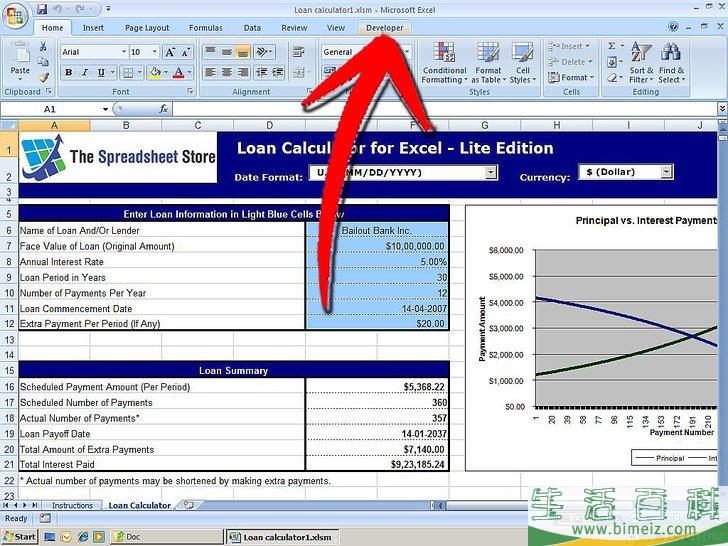Open Doc taskbar button
Image resolution: width=728 pixels, height=546 pixels.
[x=167, y=537]
